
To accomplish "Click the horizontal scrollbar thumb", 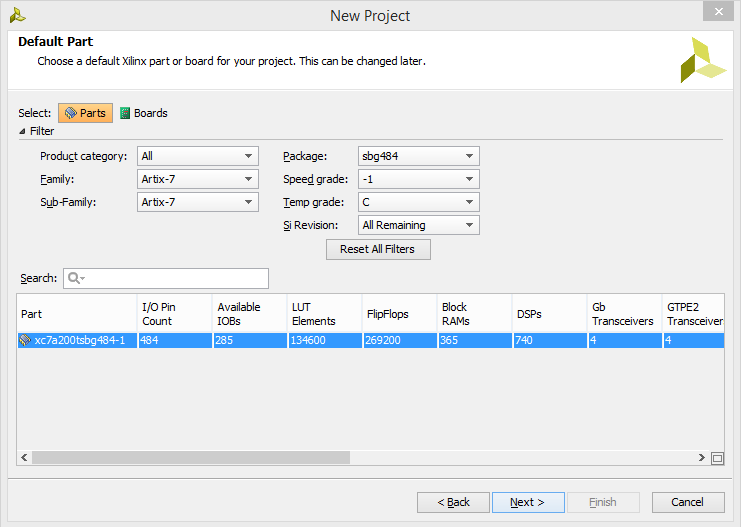I will pos(191,458).
